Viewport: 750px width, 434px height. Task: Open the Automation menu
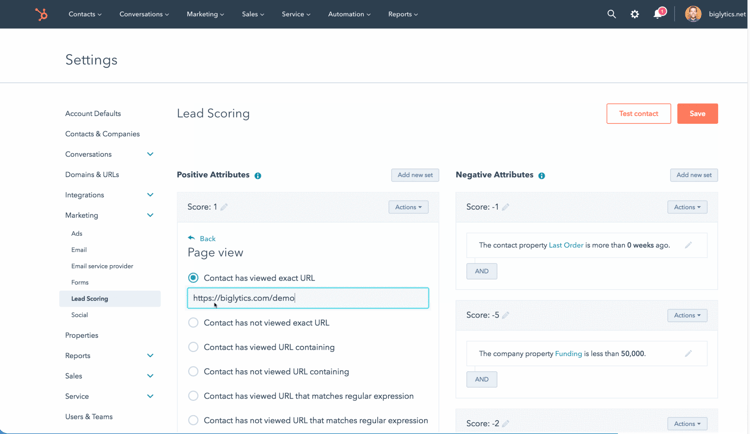click(x=349, y=14)
